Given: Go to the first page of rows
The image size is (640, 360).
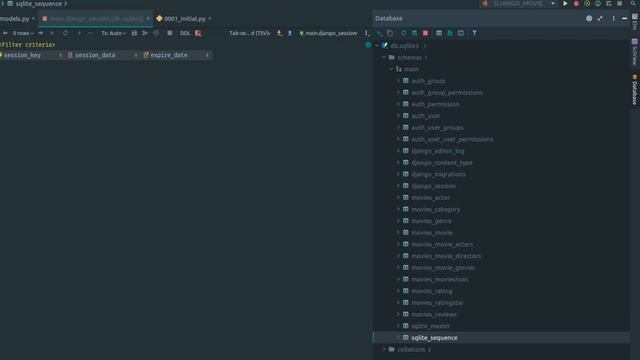Looking at the screenshot, I should point(5,33).
